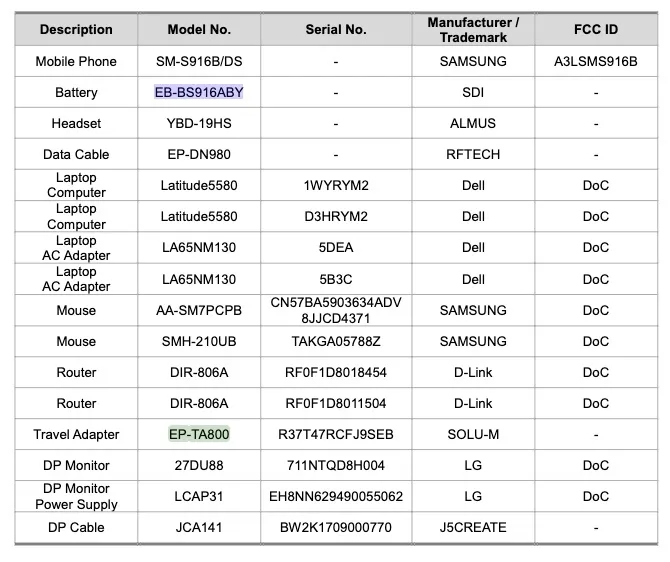This screenshot has height=562, width=670.
Task: Select the FCC ID column header
Action: [x=596, y=30]
